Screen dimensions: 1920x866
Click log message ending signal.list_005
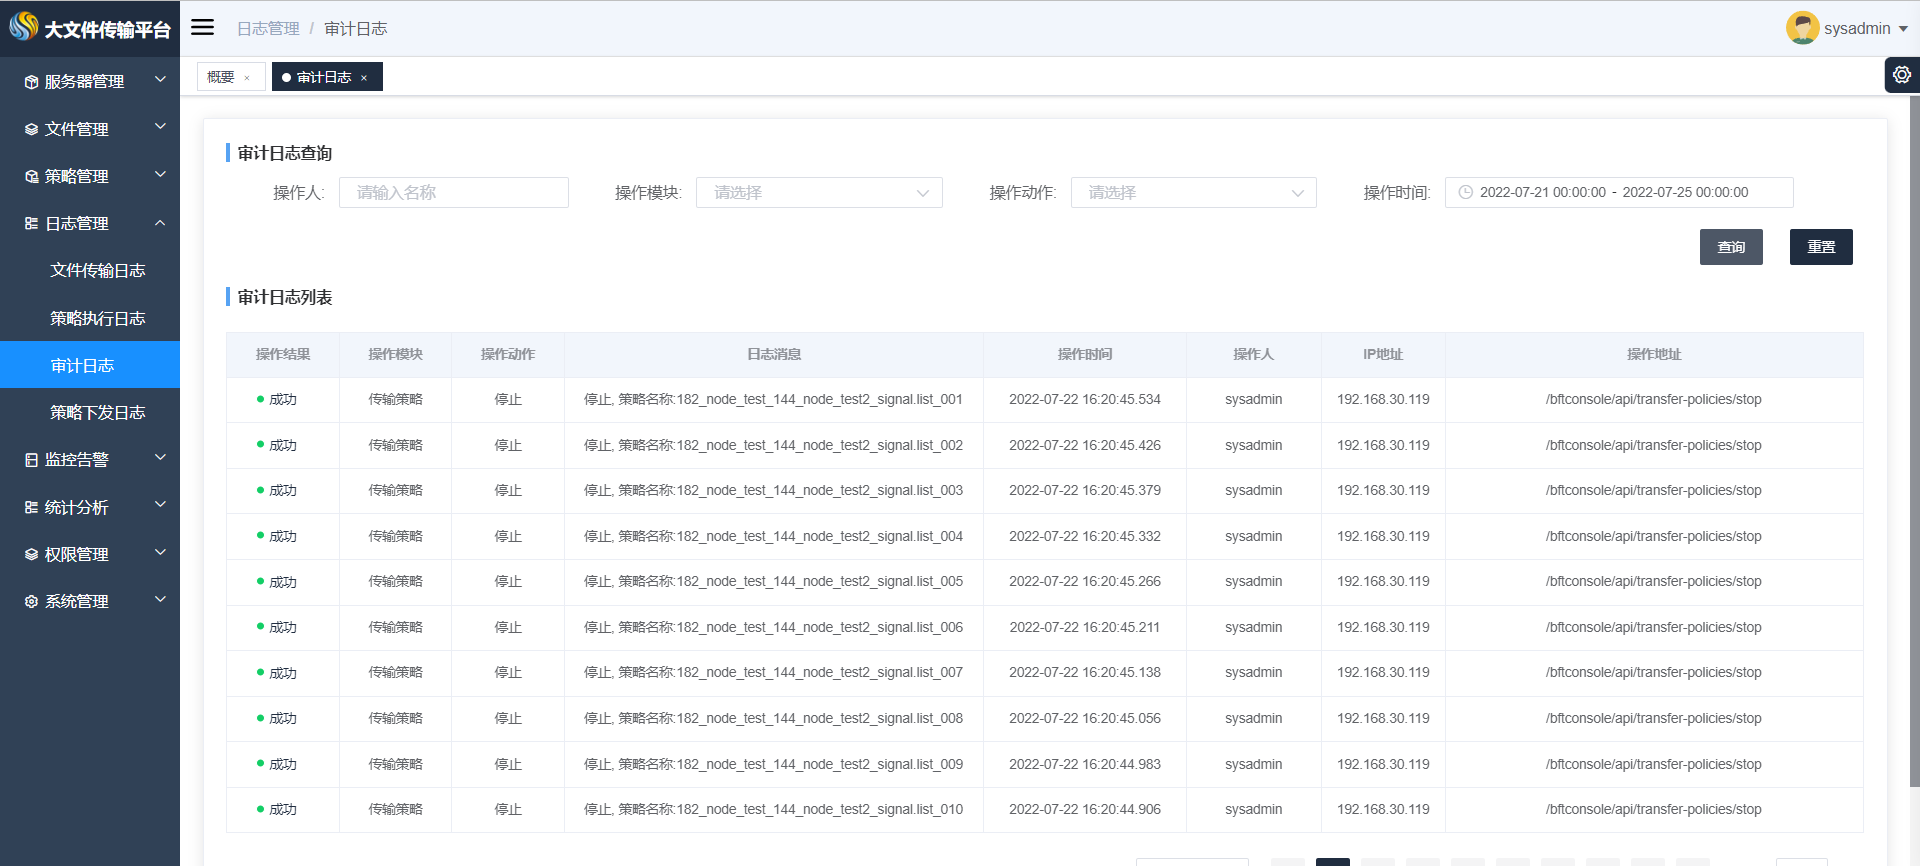[774, 581]
